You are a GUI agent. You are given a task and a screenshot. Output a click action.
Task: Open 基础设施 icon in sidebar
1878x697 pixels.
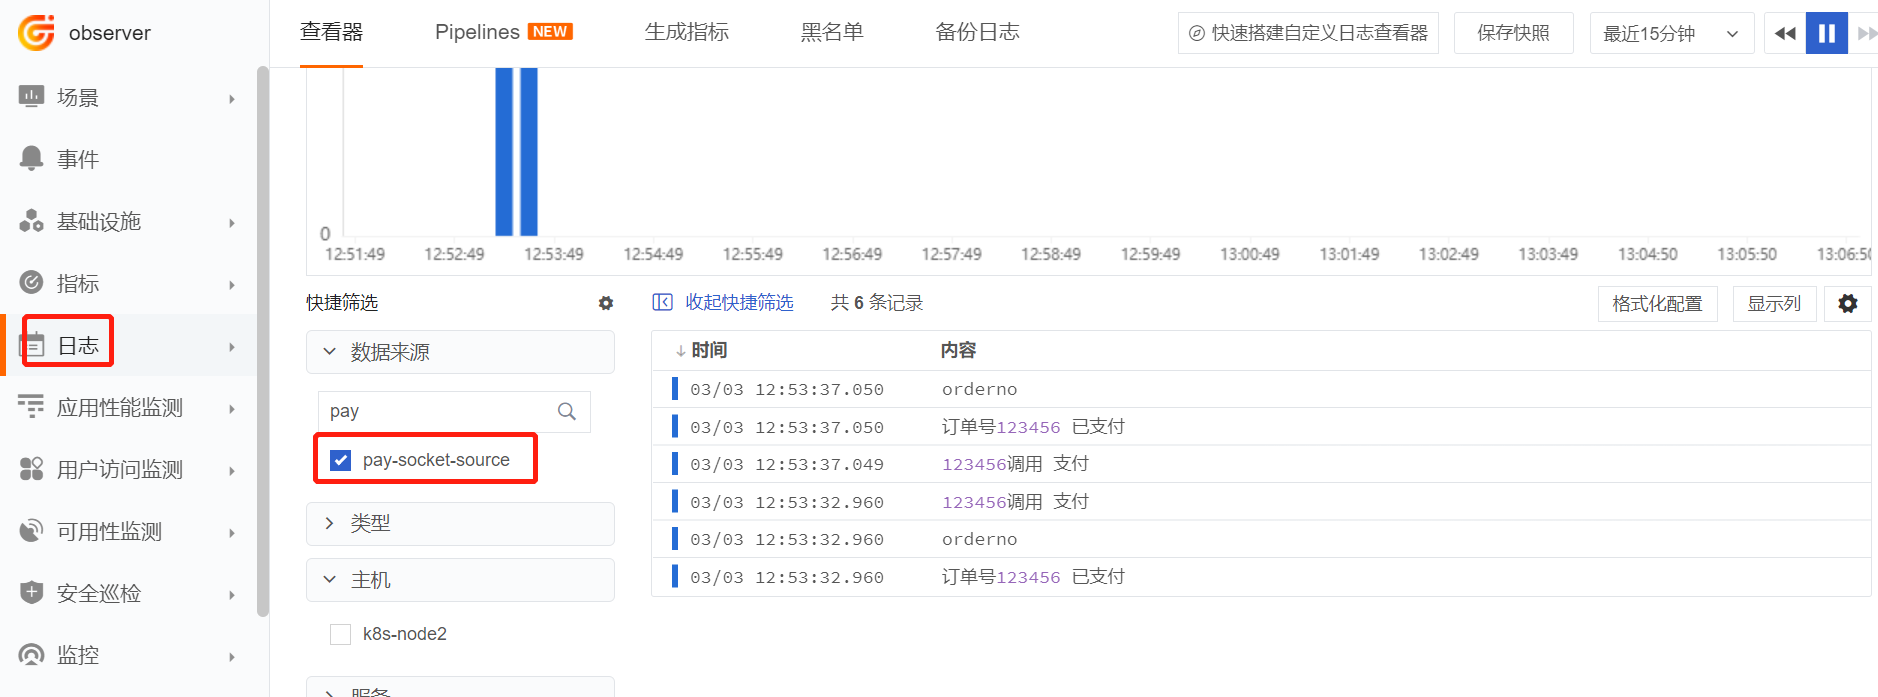[32, 220]
